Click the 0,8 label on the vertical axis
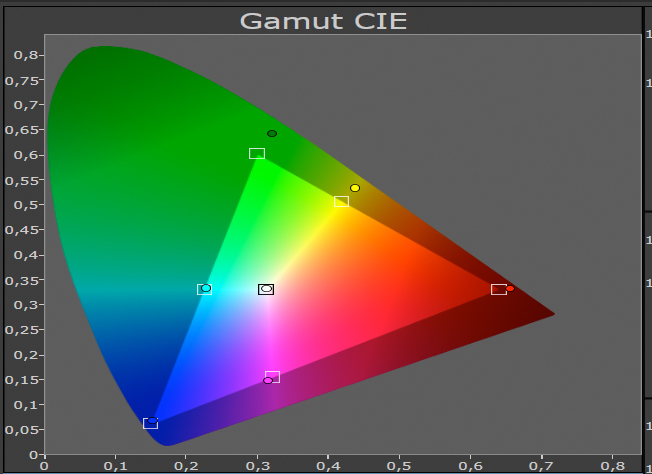The width and height of the screenshot is (652, 474). pos(26,55)
